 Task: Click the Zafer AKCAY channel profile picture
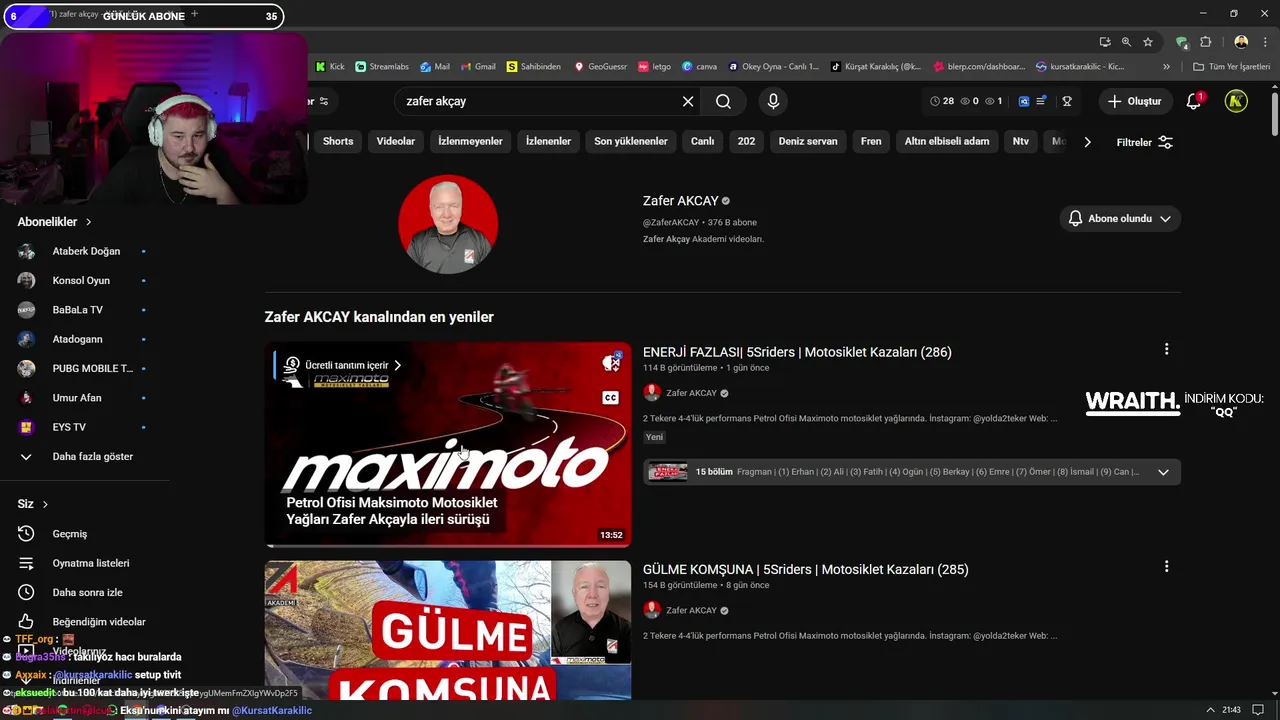448,224
